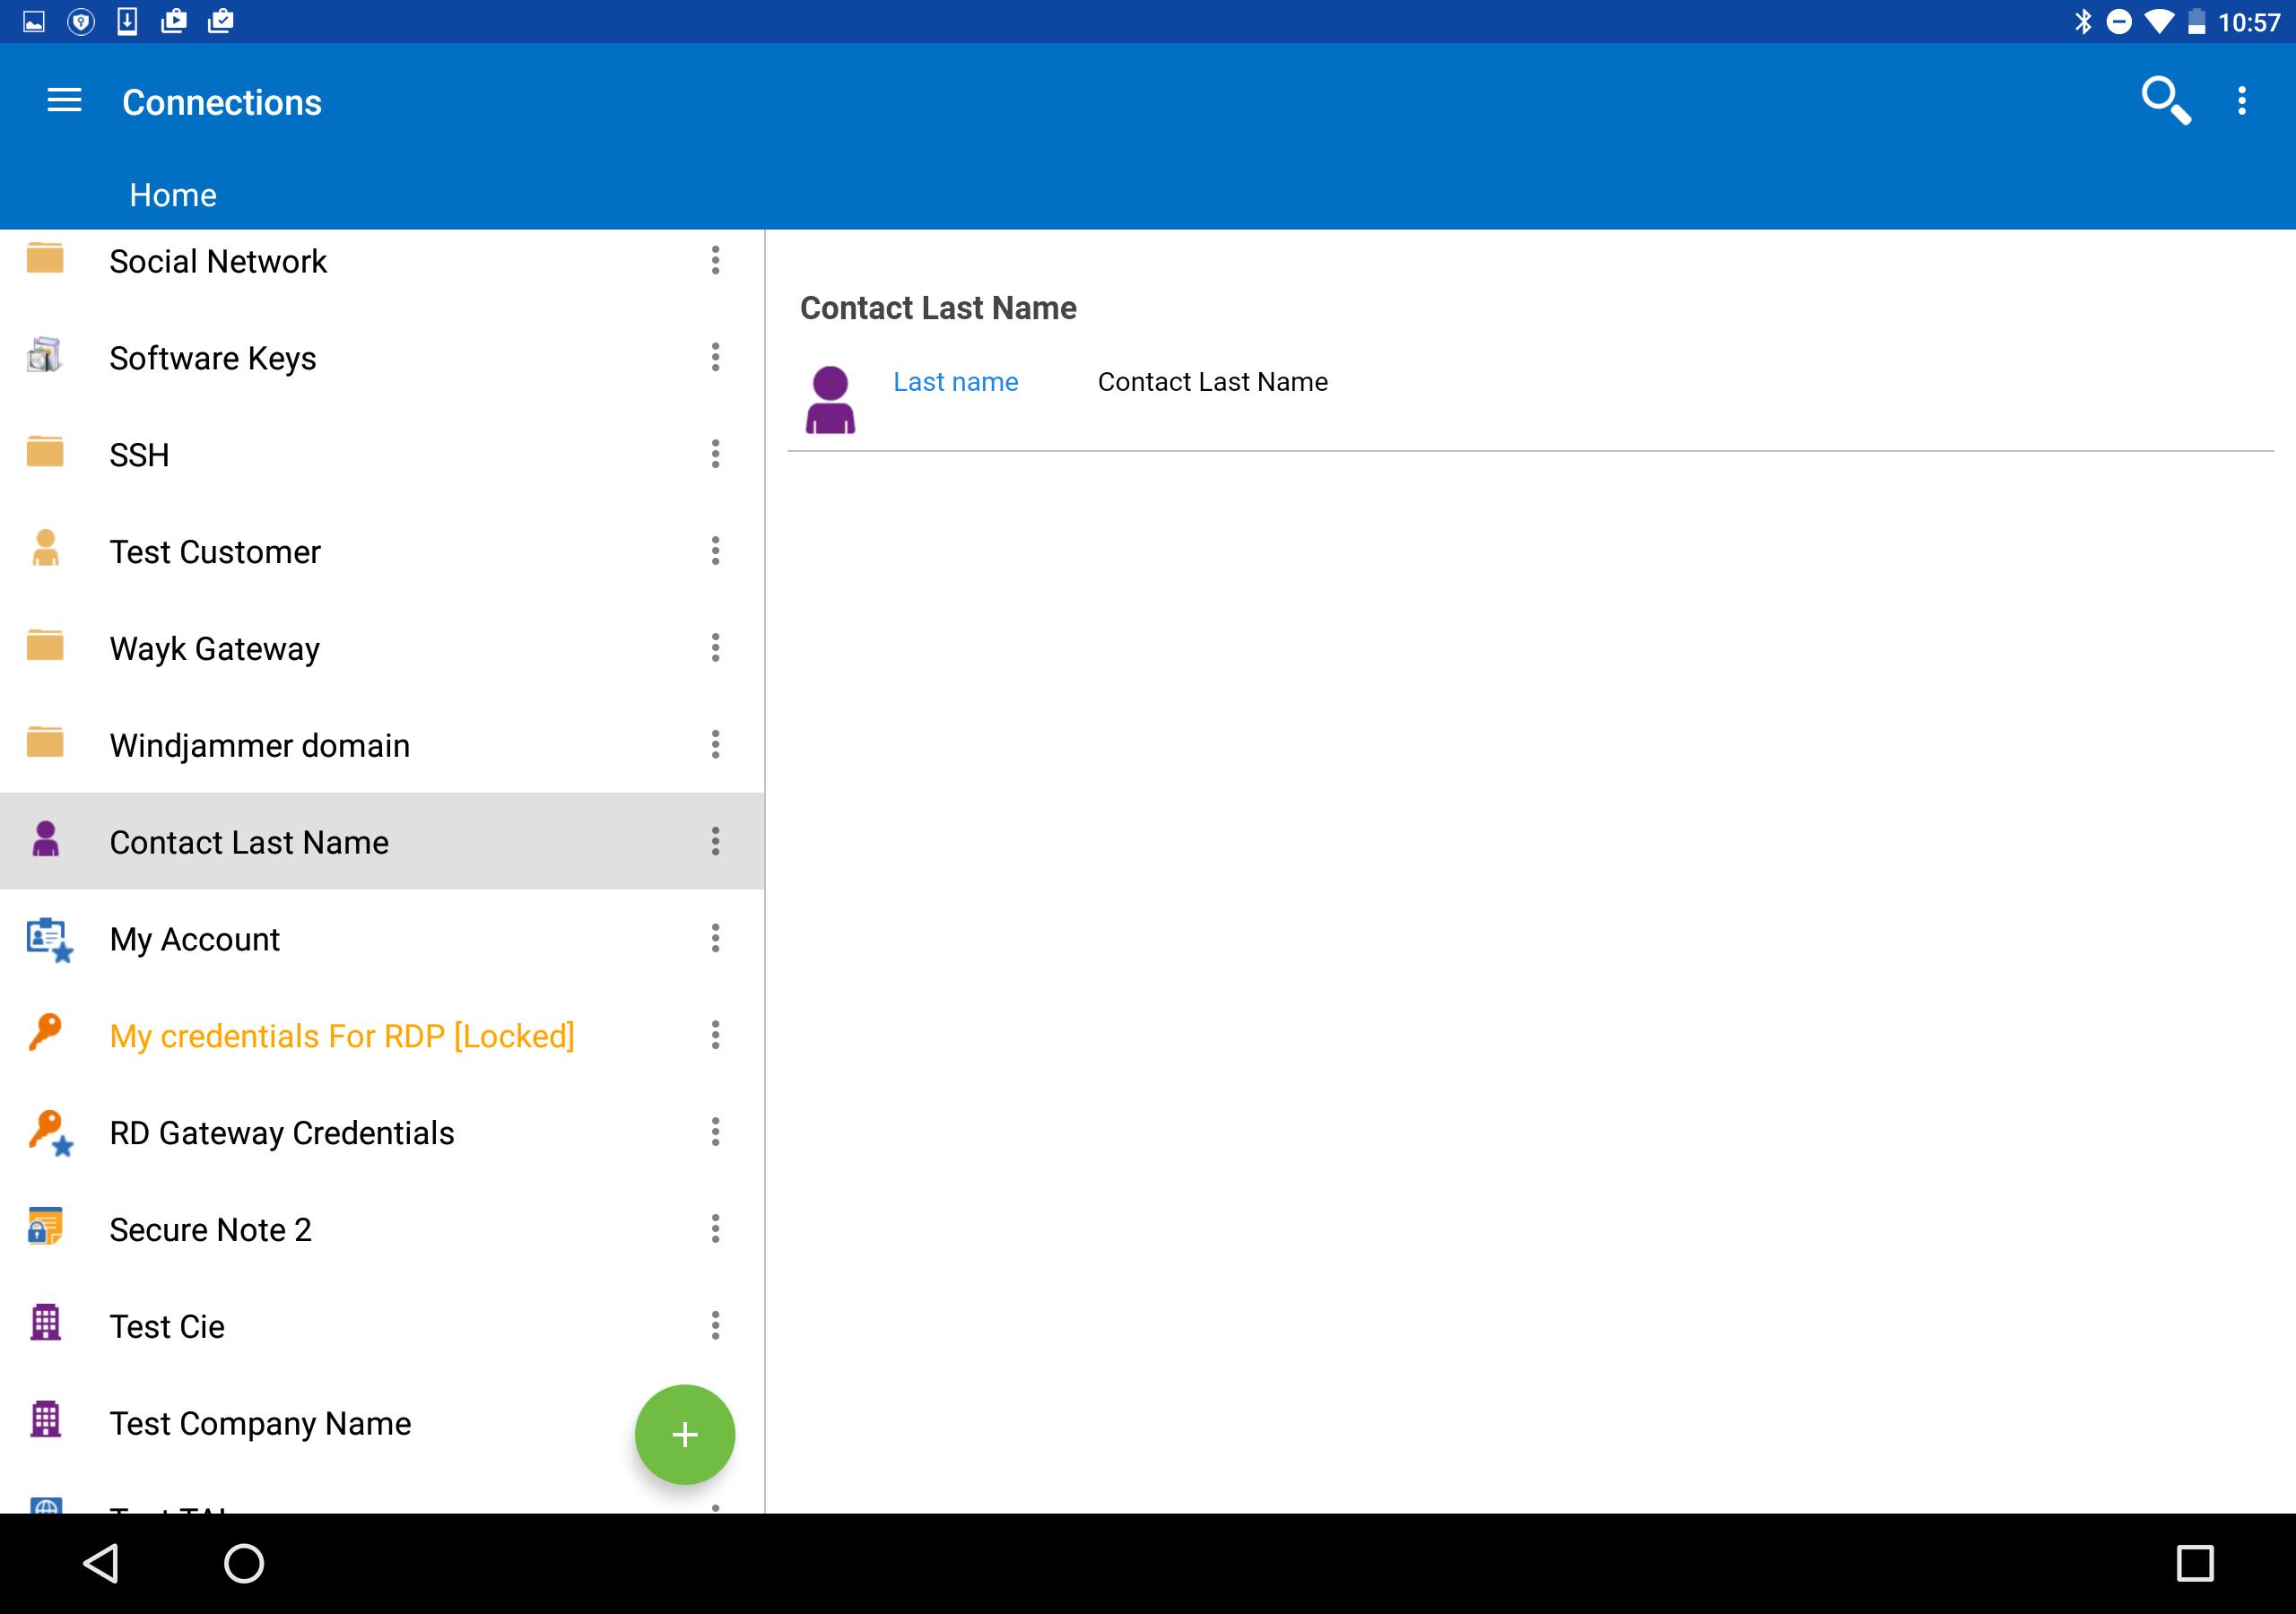Open the app bar overflow menu

[x=2242, y=101]
